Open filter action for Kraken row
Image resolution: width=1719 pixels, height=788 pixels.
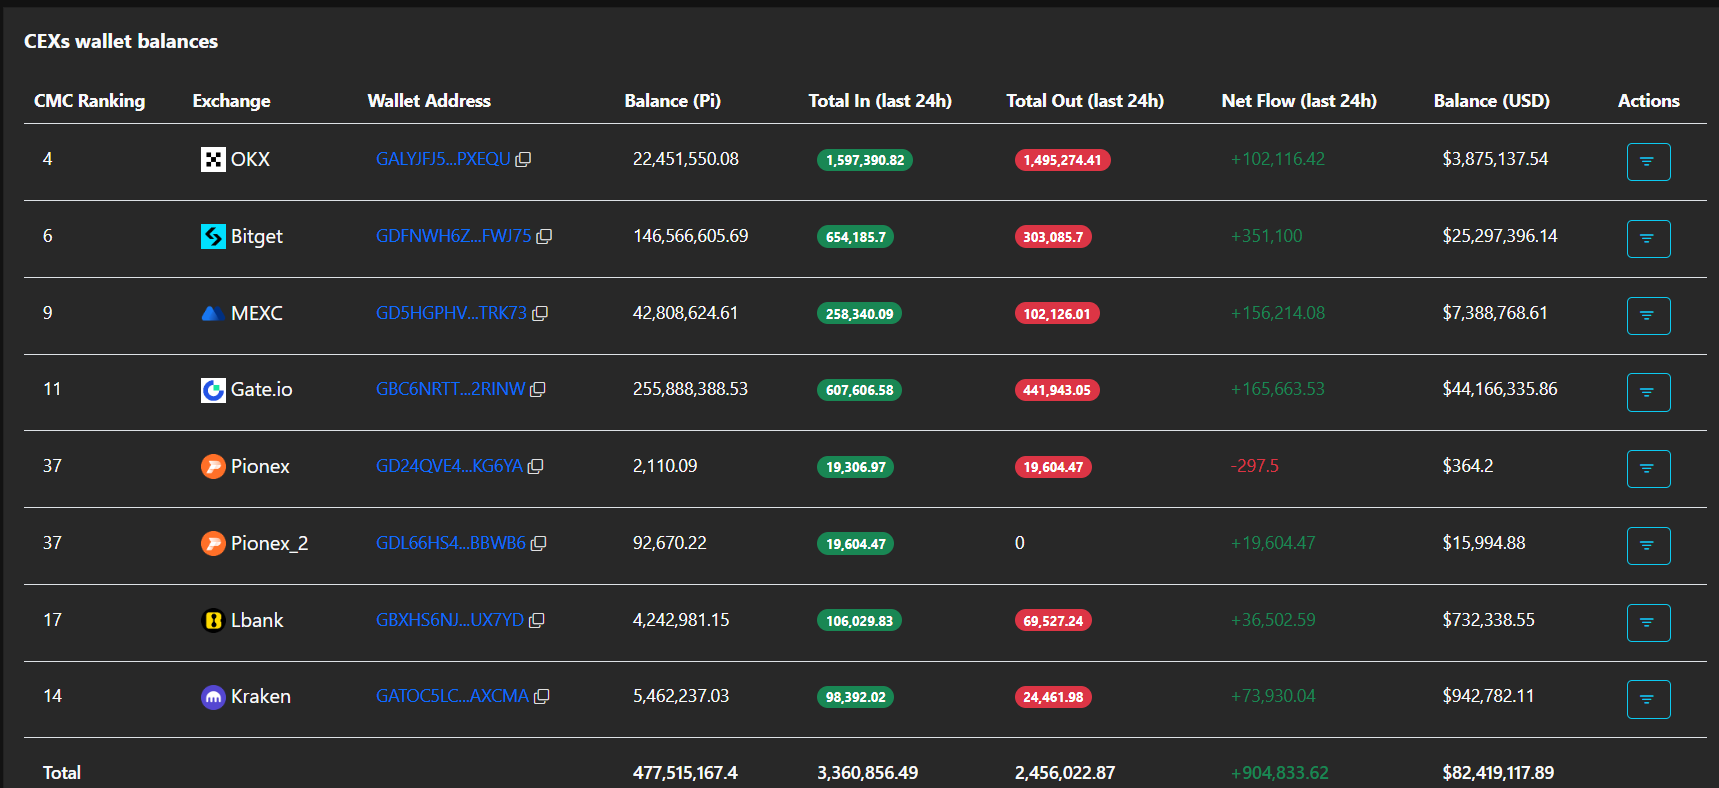point(1648,700)
